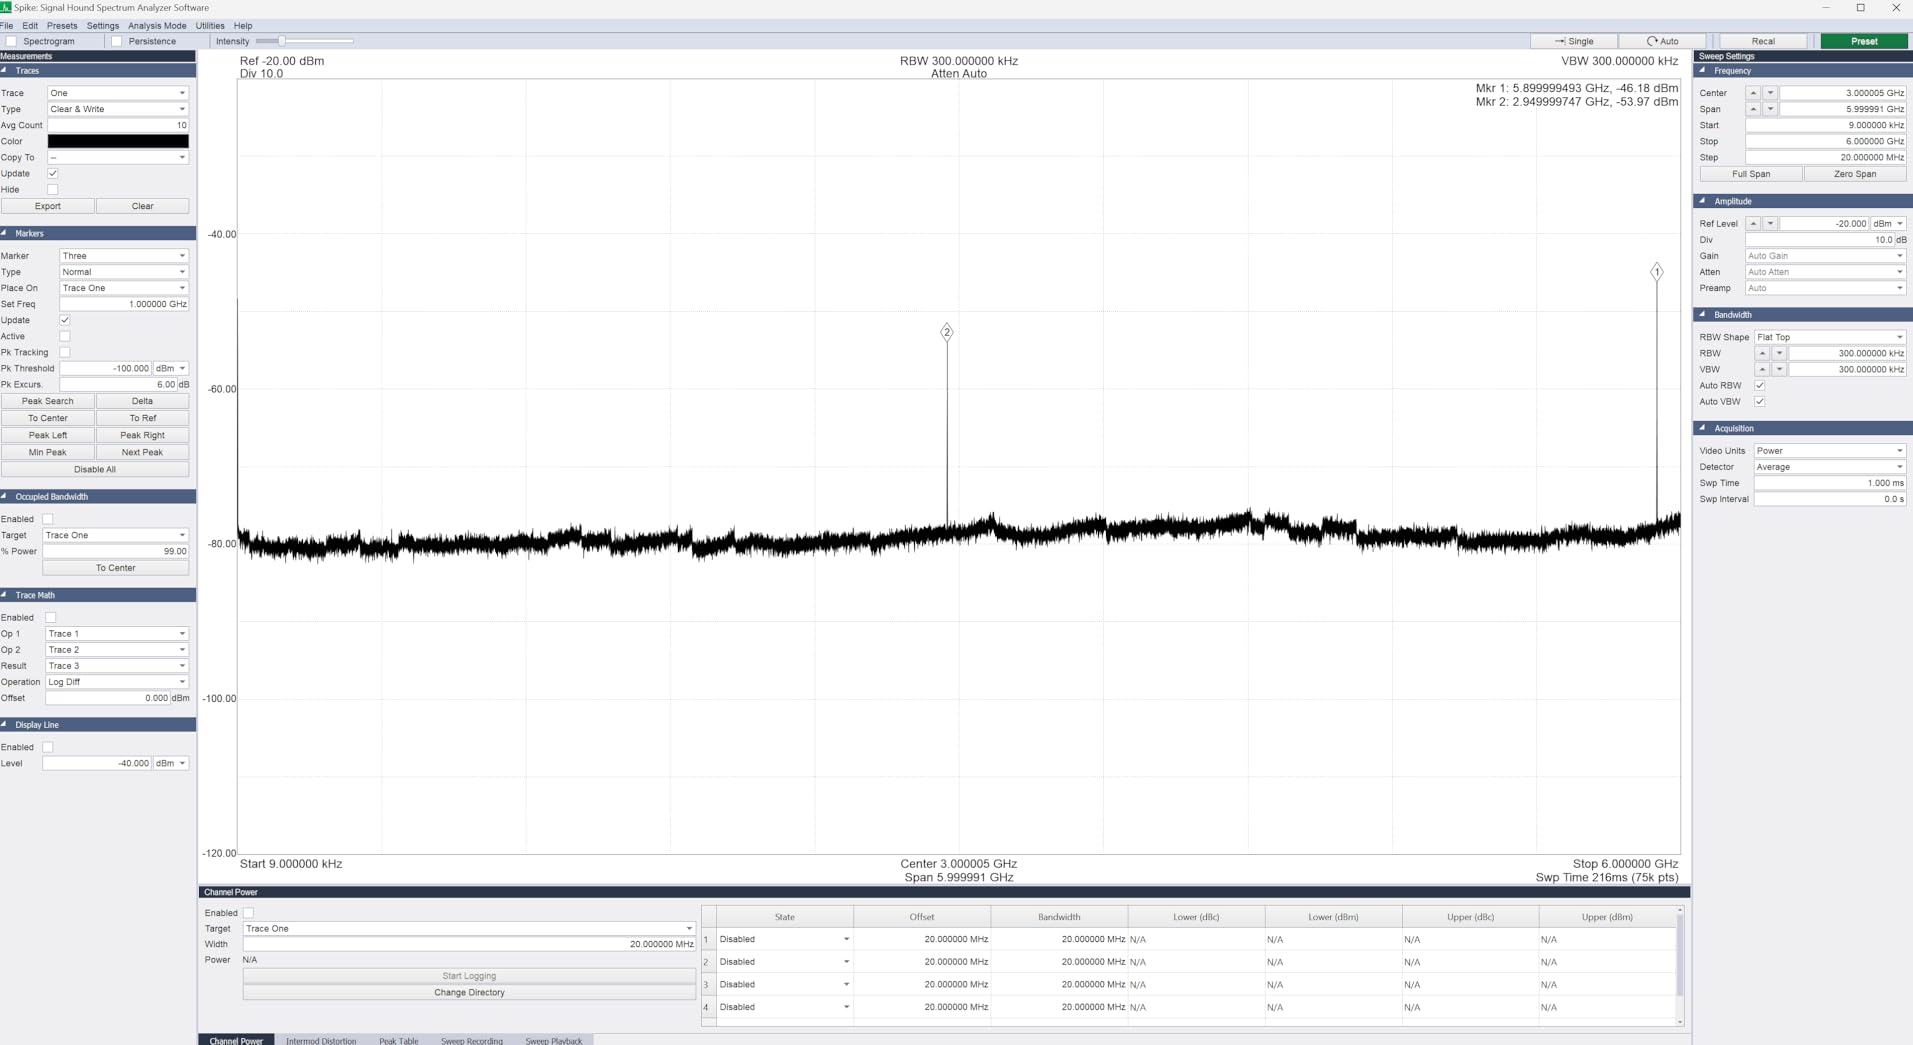Enable the Spectrogram checkbox
The image size is (1913, 1045).
click(11, 41)
